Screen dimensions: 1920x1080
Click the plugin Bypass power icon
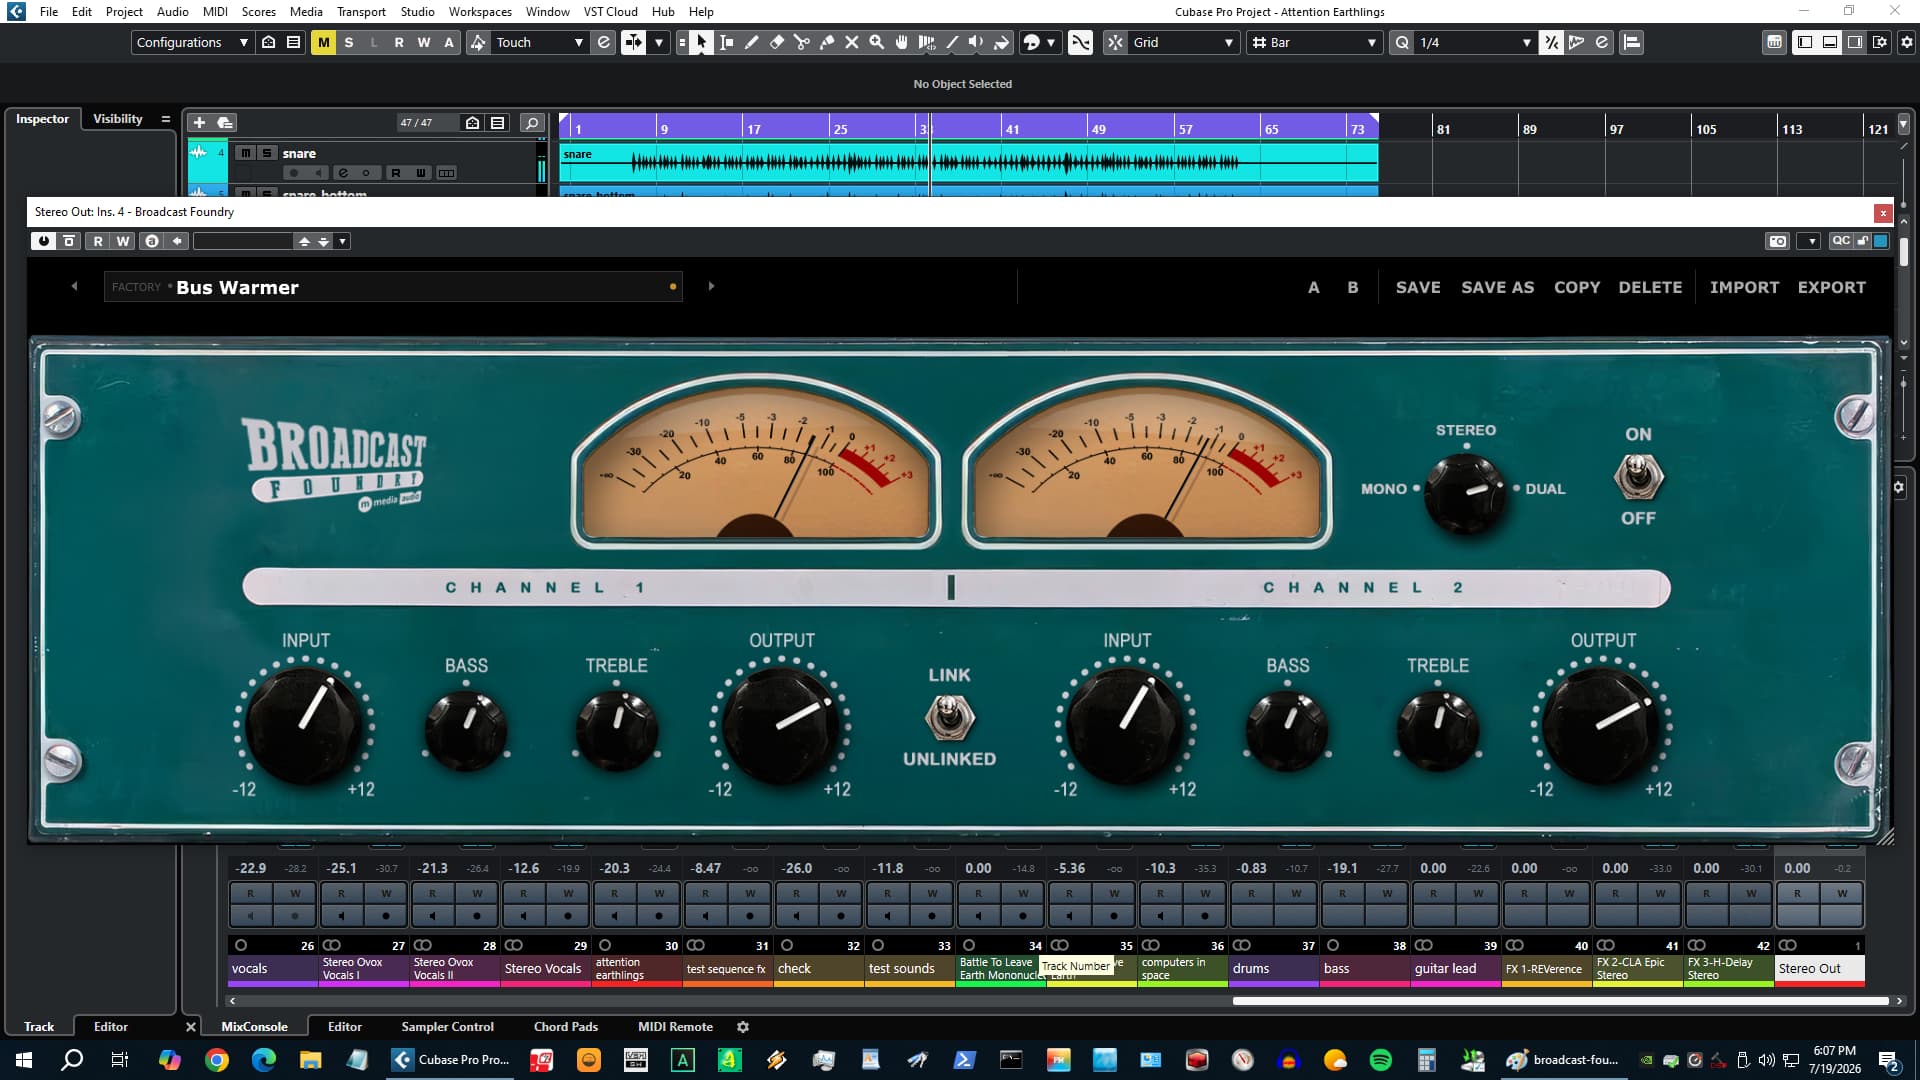[43, 241]
